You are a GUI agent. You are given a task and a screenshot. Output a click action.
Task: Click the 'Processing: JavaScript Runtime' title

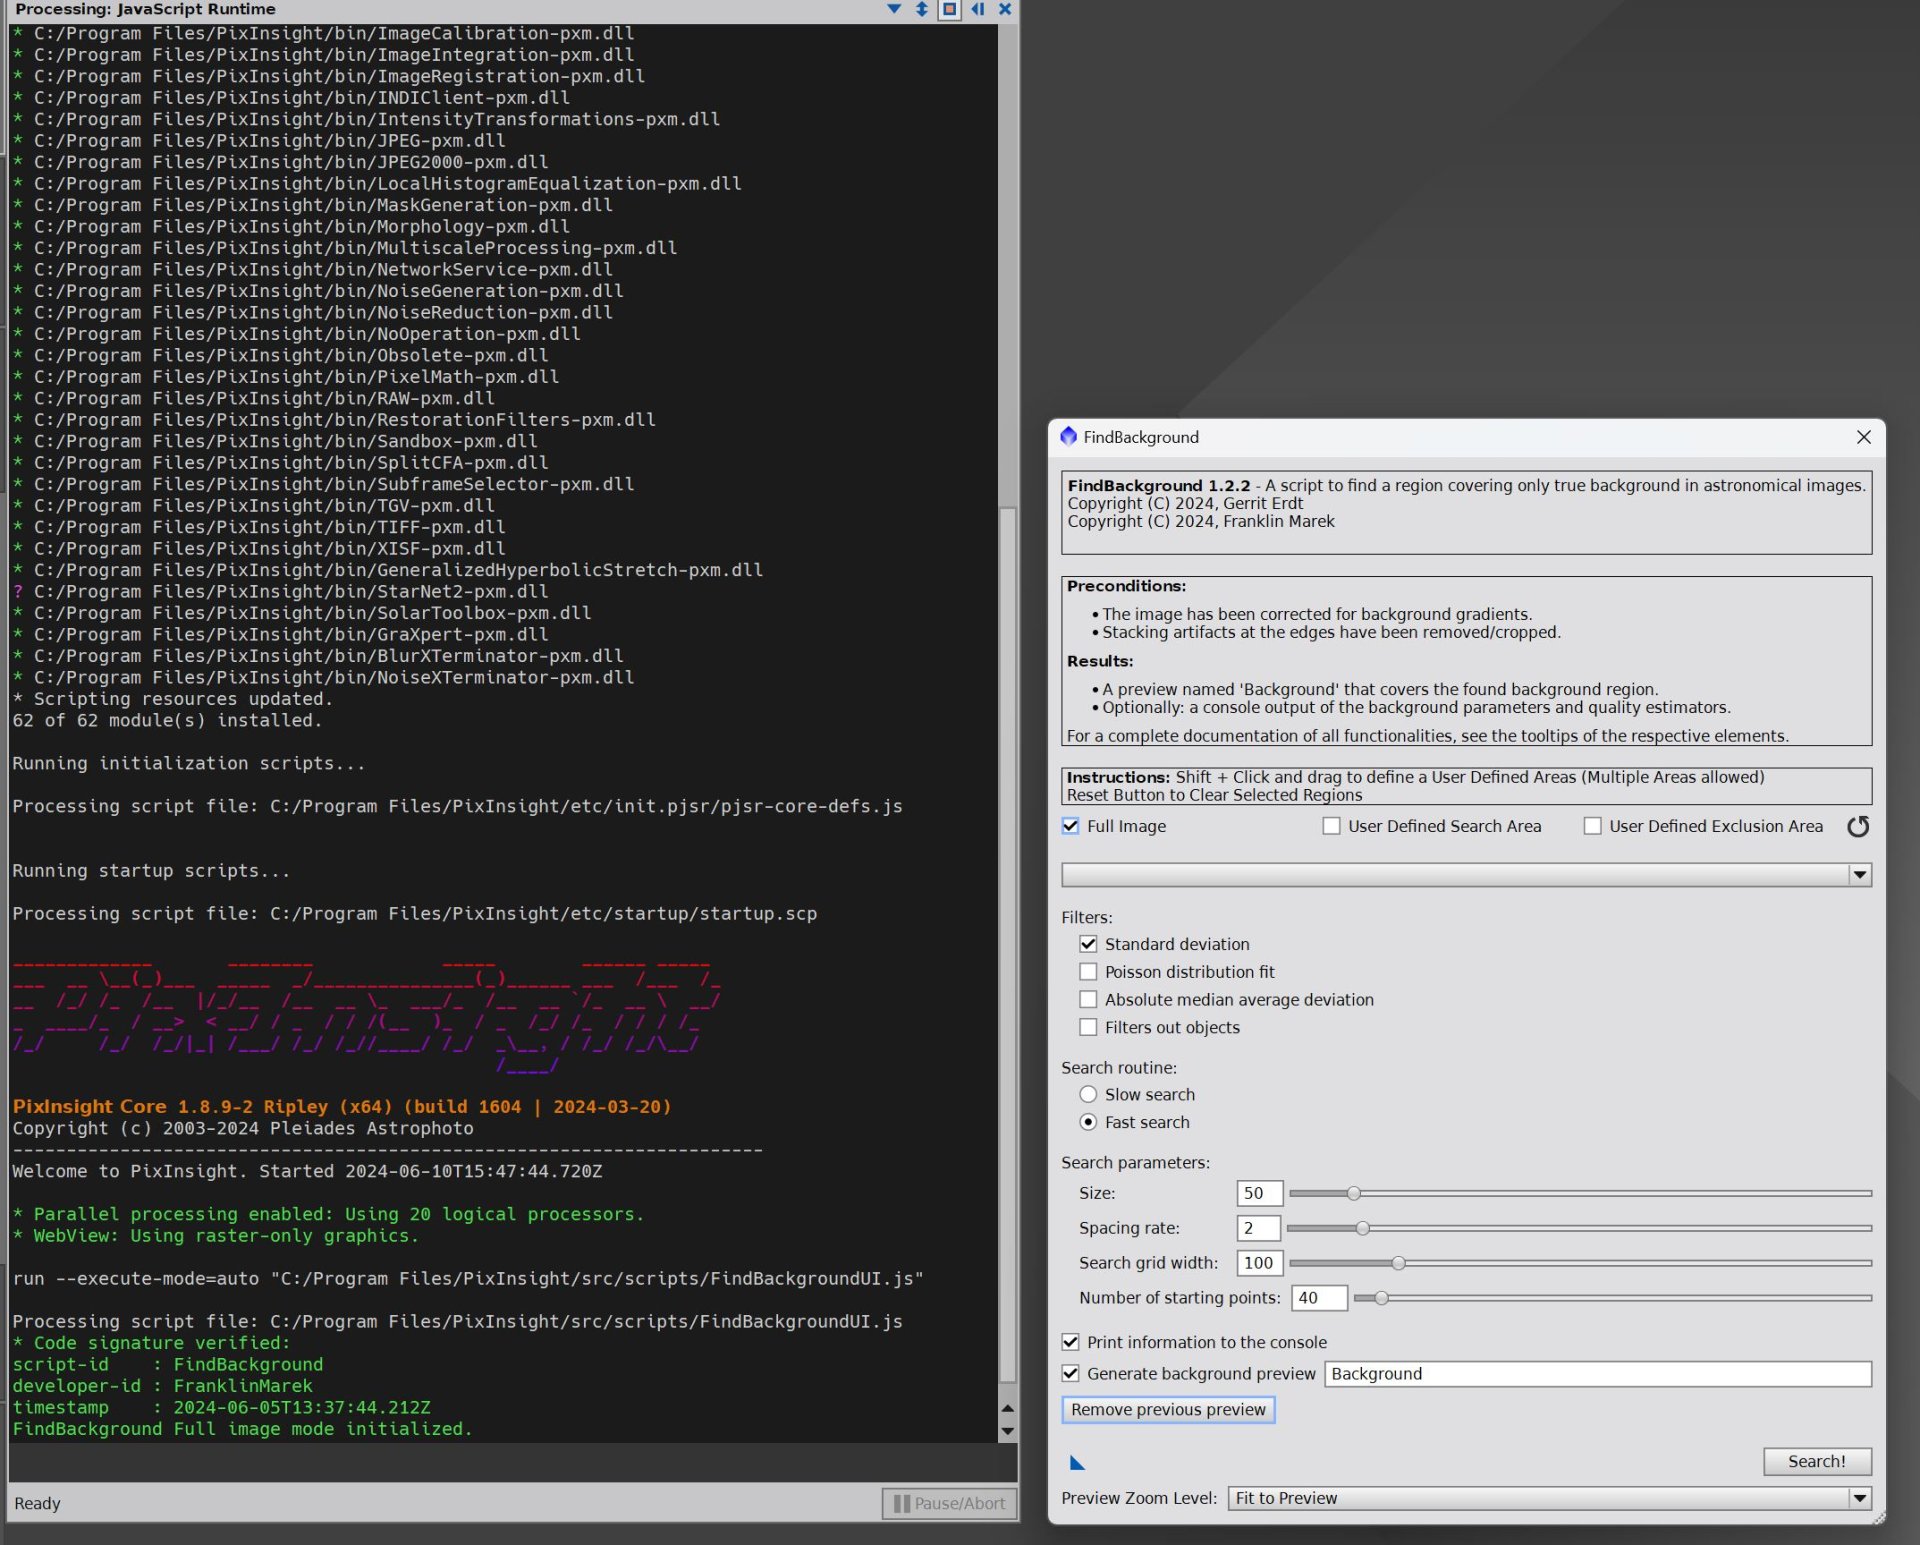(146, 9)
